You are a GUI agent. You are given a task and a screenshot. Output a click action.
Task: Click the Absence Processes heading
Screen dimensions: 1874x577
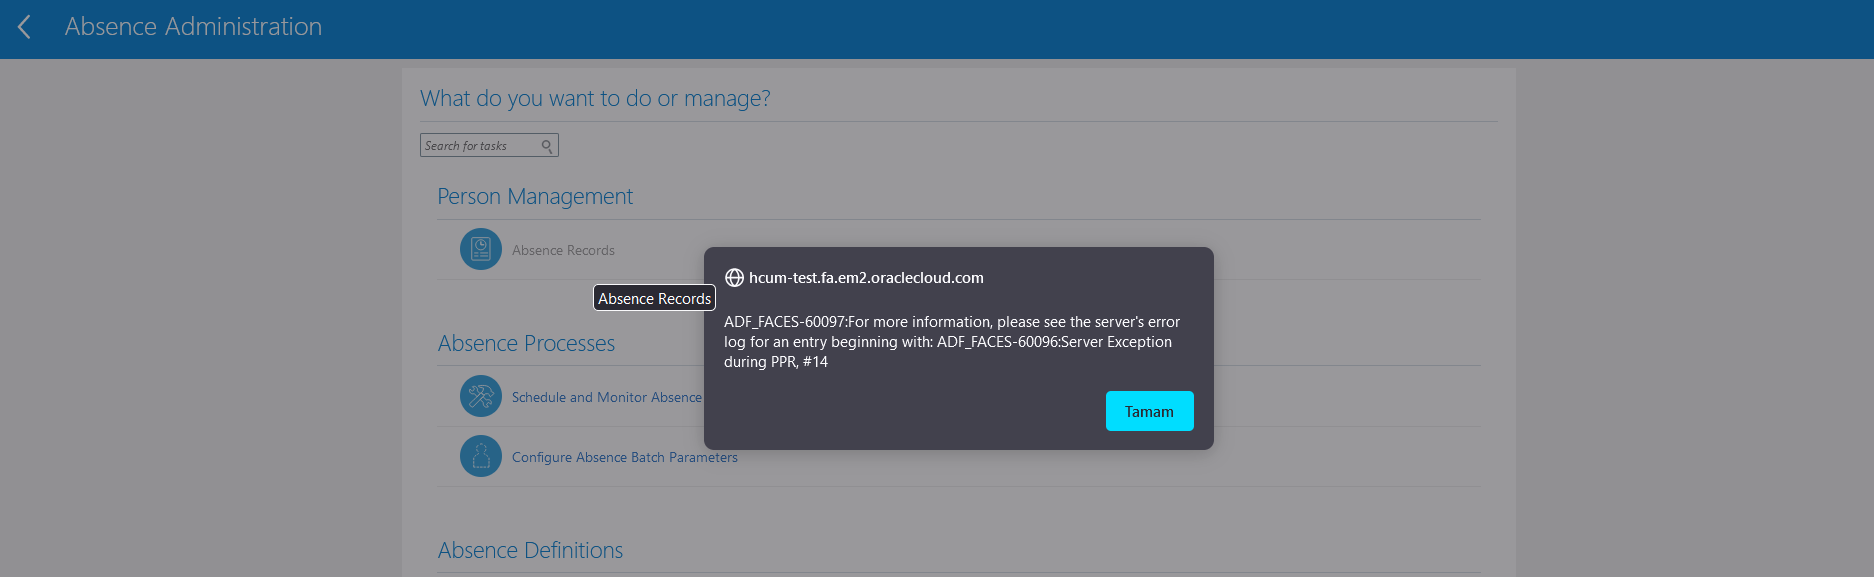[x=526, y=343]
